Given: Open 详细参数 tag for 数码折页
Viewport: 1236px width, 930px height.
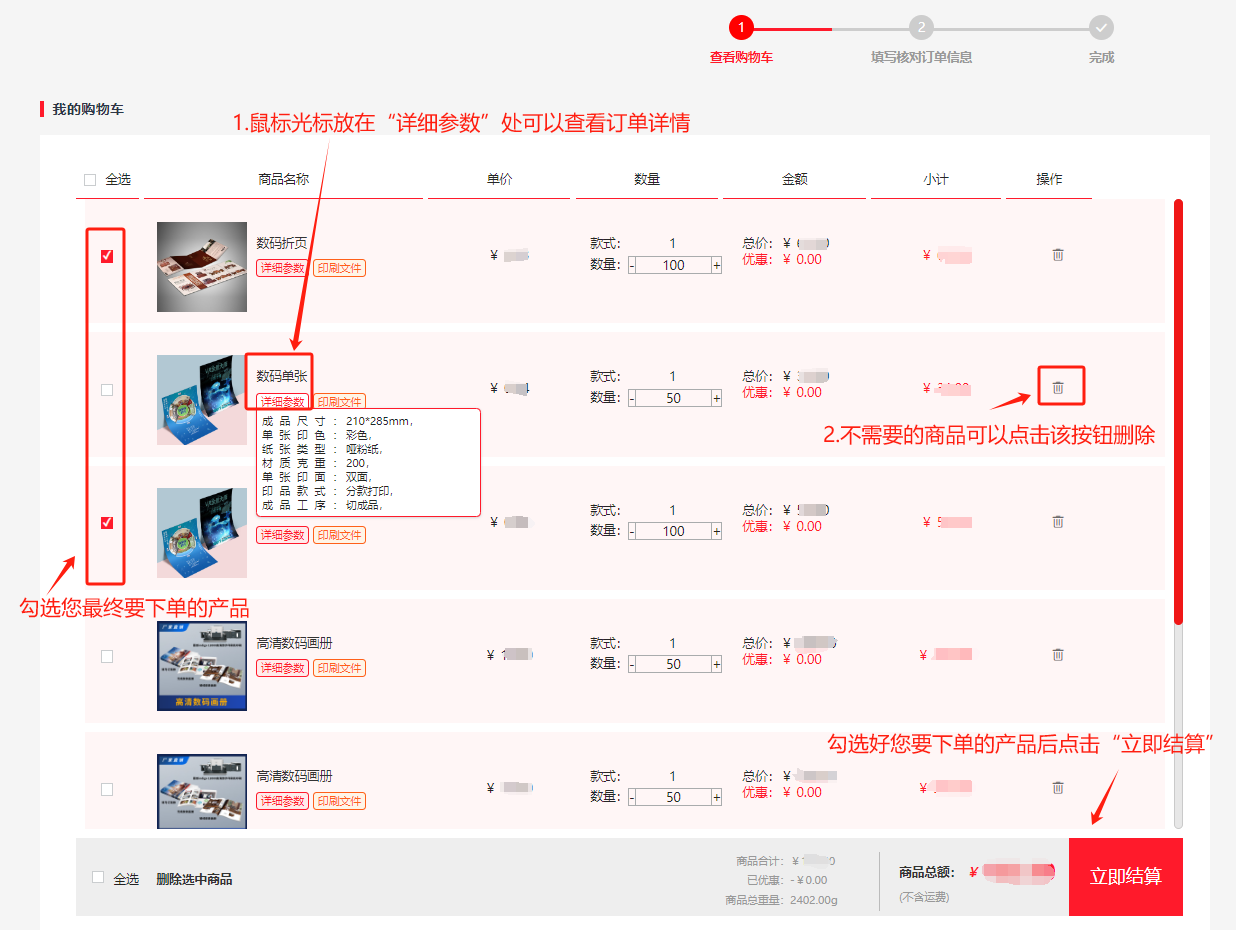Looking at the screenshot, I should click(x=282, y=268).
